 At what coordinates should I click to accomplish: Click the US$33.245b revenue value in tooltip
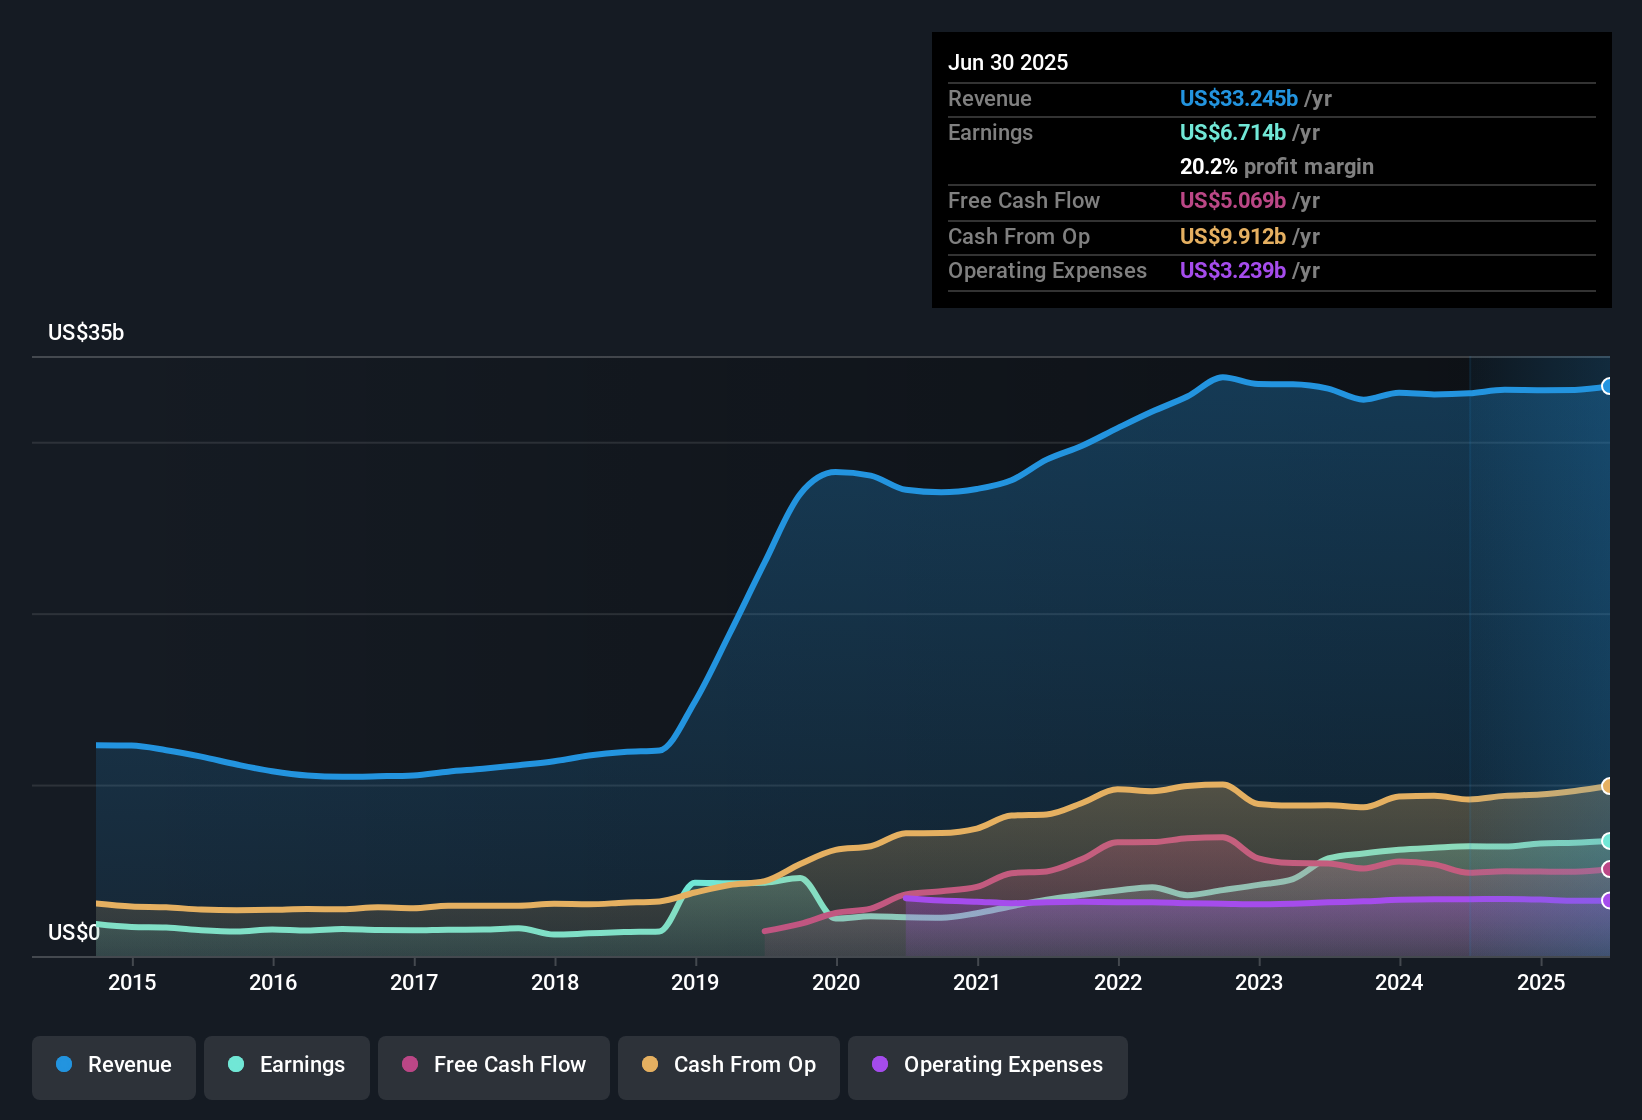point(1239,98)
